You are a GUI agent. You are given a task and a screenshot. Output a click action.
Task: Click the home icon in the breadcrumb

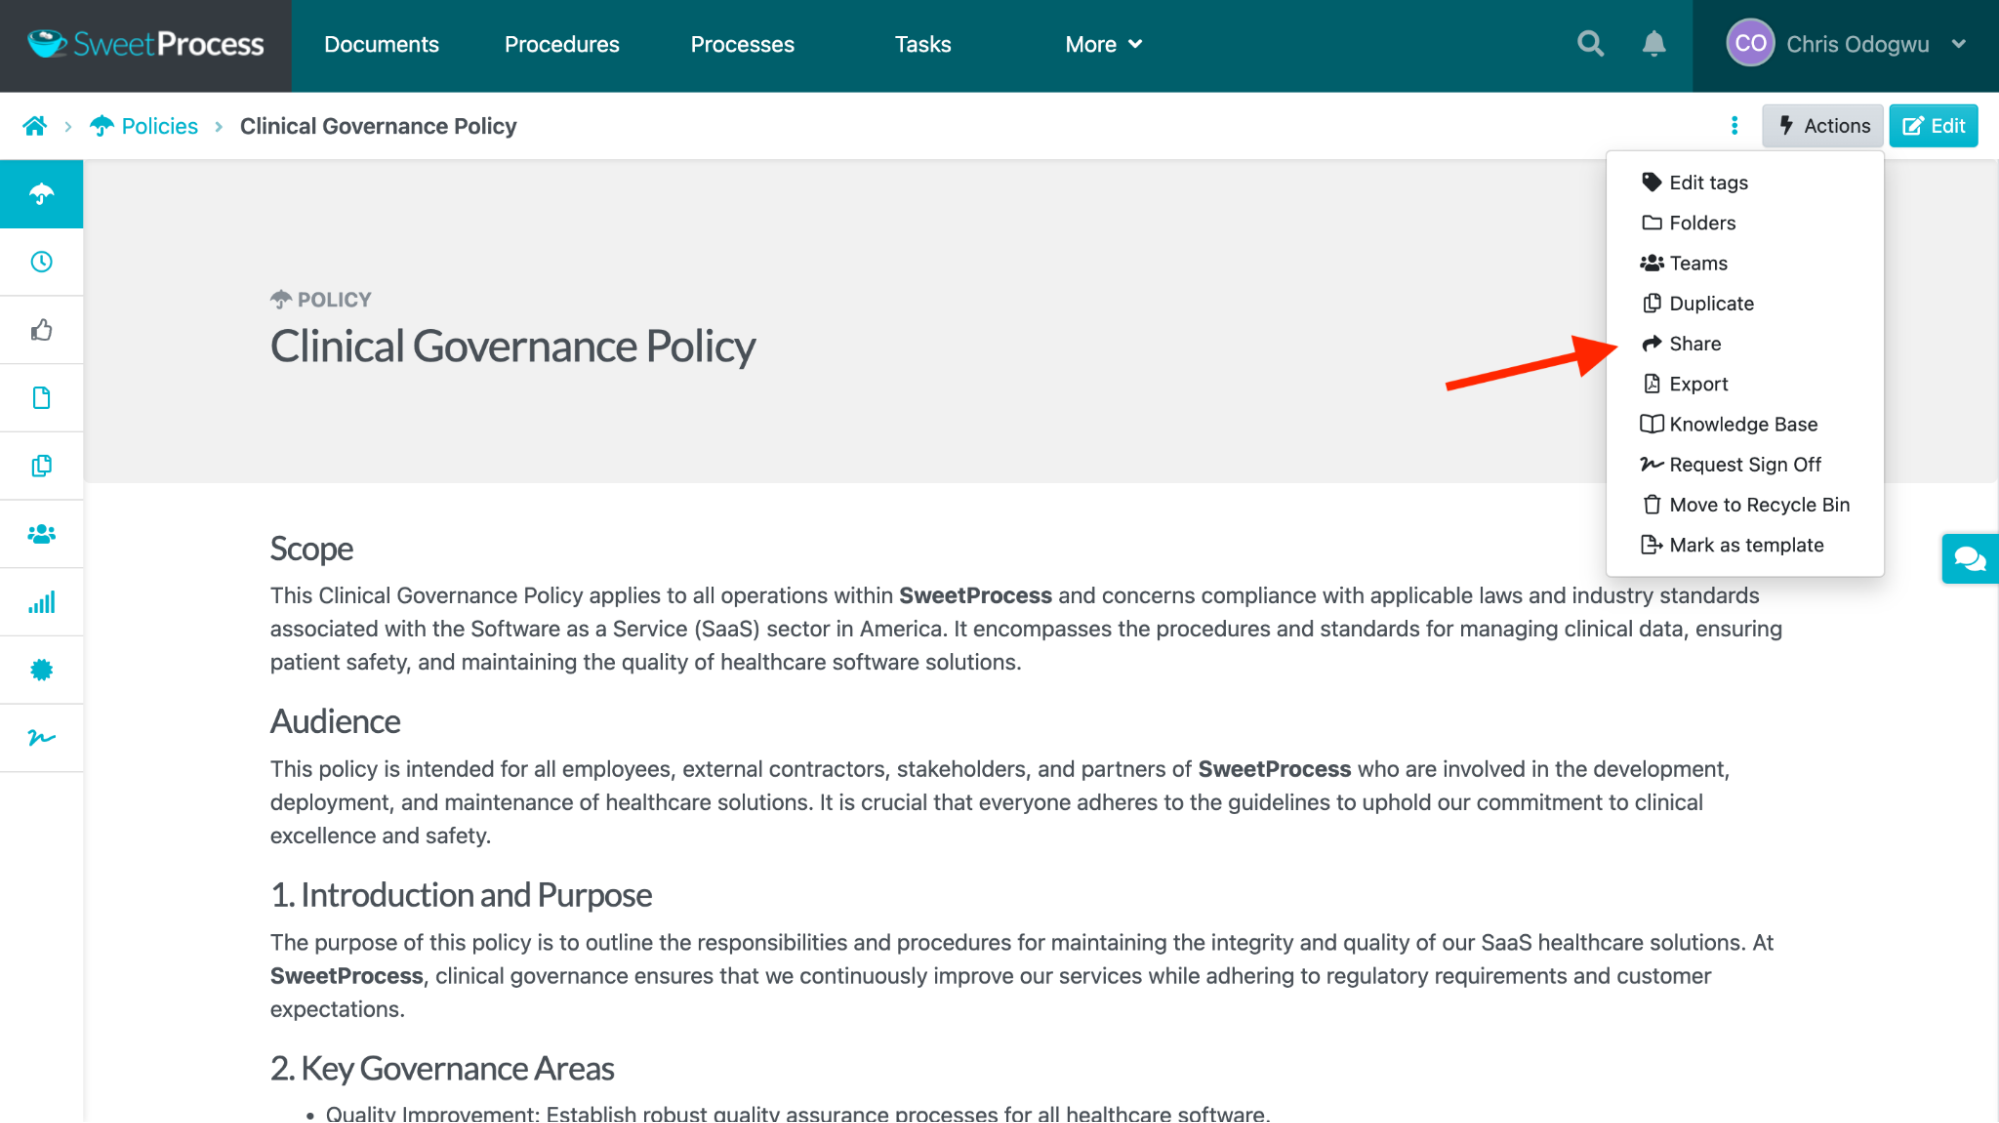[x=35, y=126]
